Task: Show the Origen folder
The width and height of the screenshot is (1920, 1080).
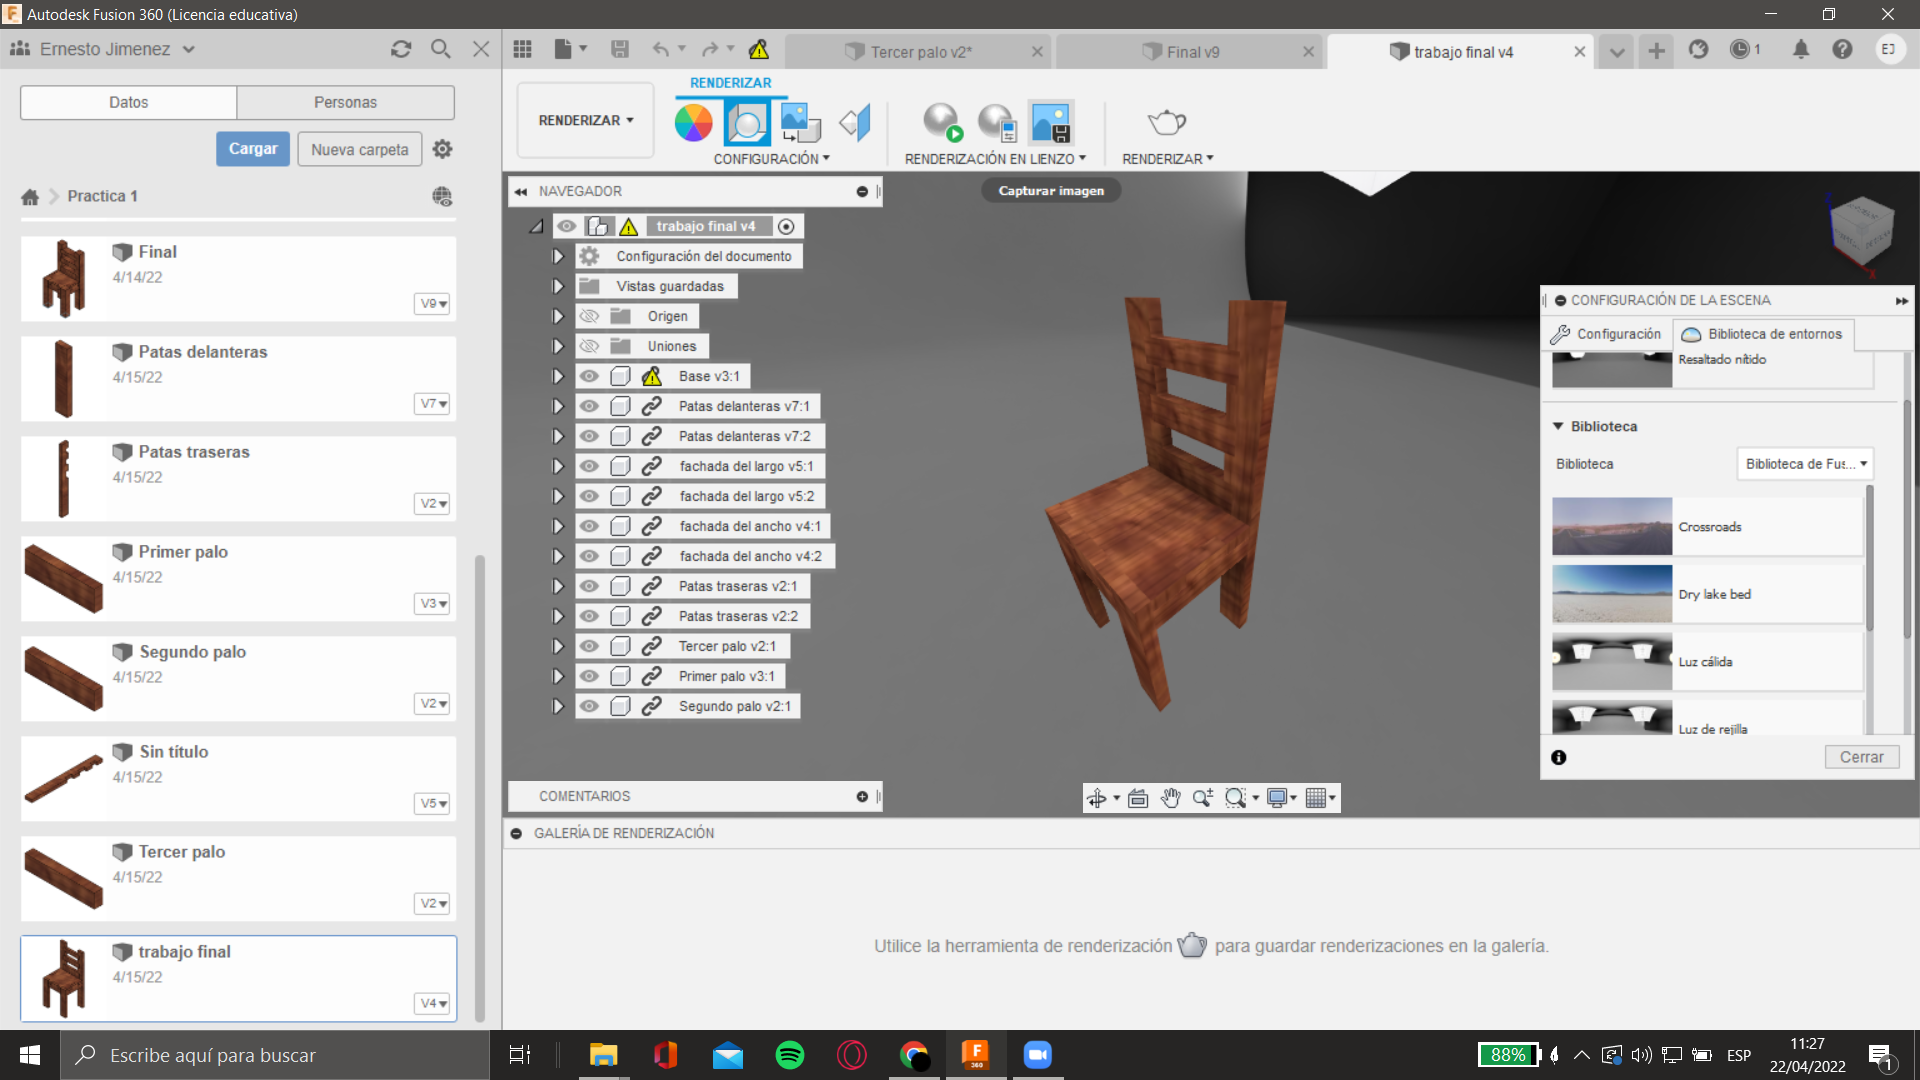Action: pos(589,316)
